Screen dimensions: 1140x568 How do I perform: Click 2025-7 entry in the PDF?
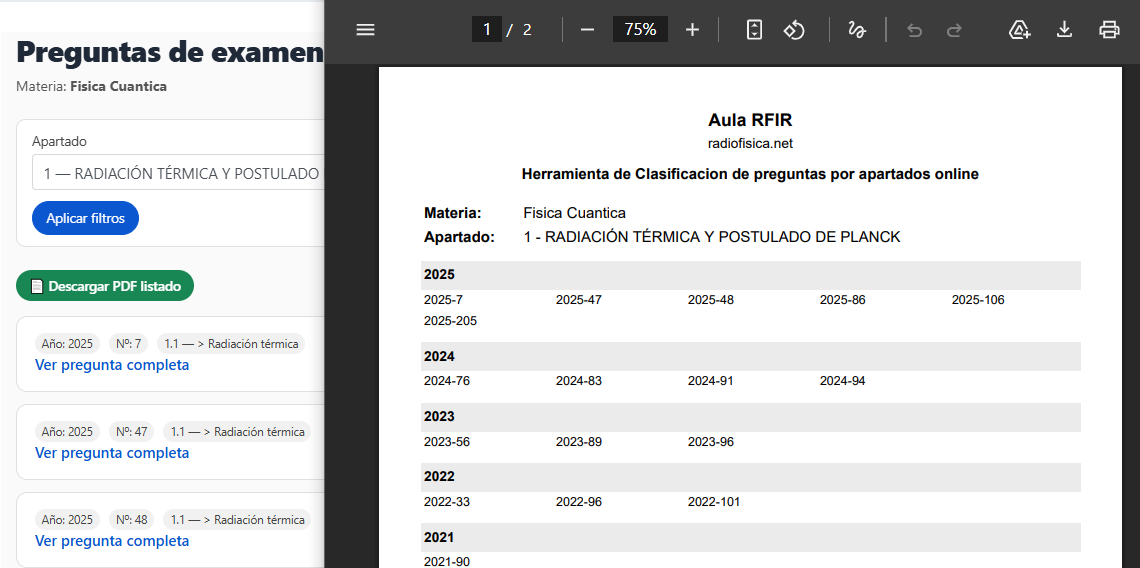coord(443,300)
